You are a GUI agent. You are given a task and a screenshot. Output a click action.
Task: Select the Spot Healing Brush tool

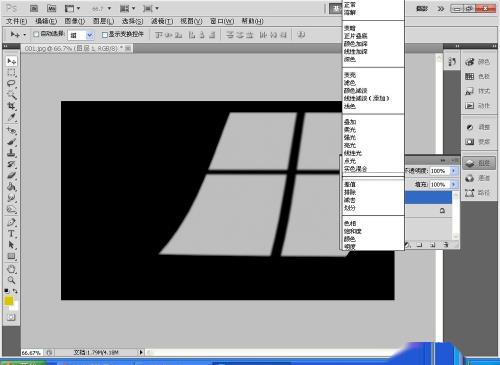tap(11, 131)
